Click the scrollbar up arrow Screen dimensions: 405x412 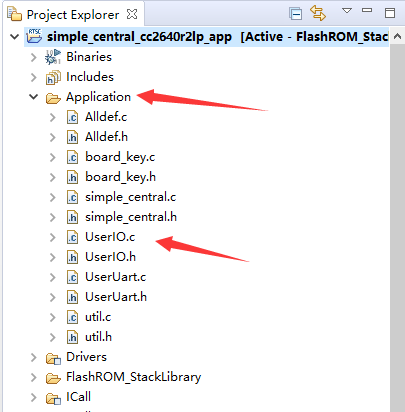(x=397, y=37)
